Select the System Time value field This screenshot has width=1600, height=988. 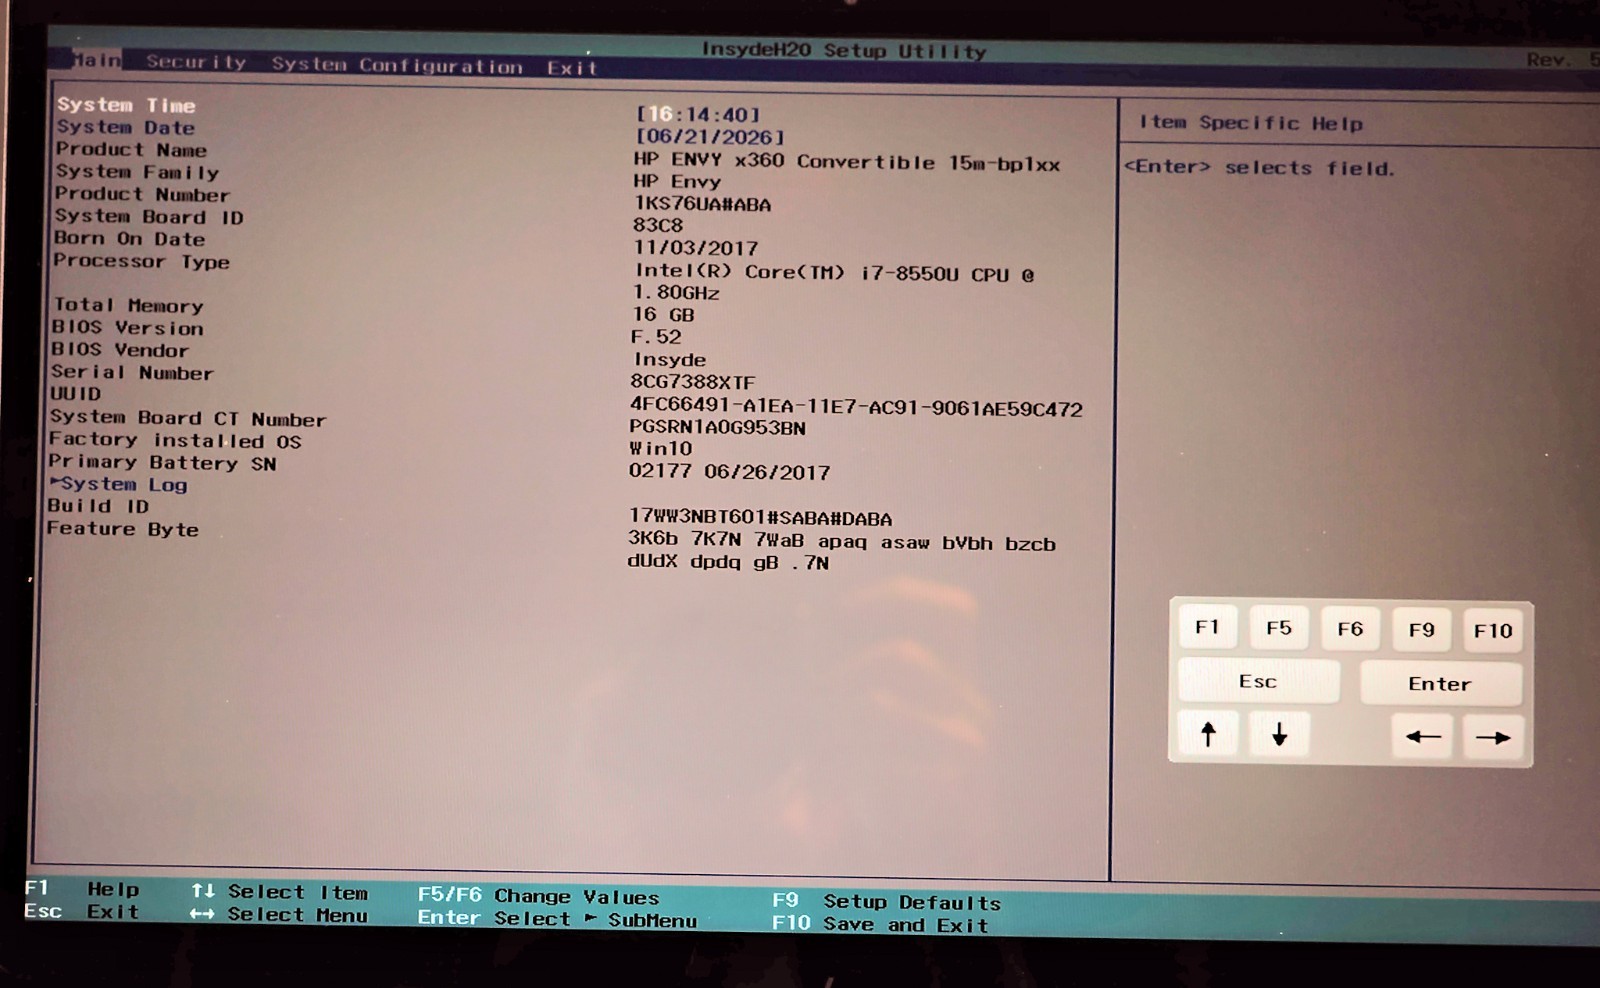698,114
